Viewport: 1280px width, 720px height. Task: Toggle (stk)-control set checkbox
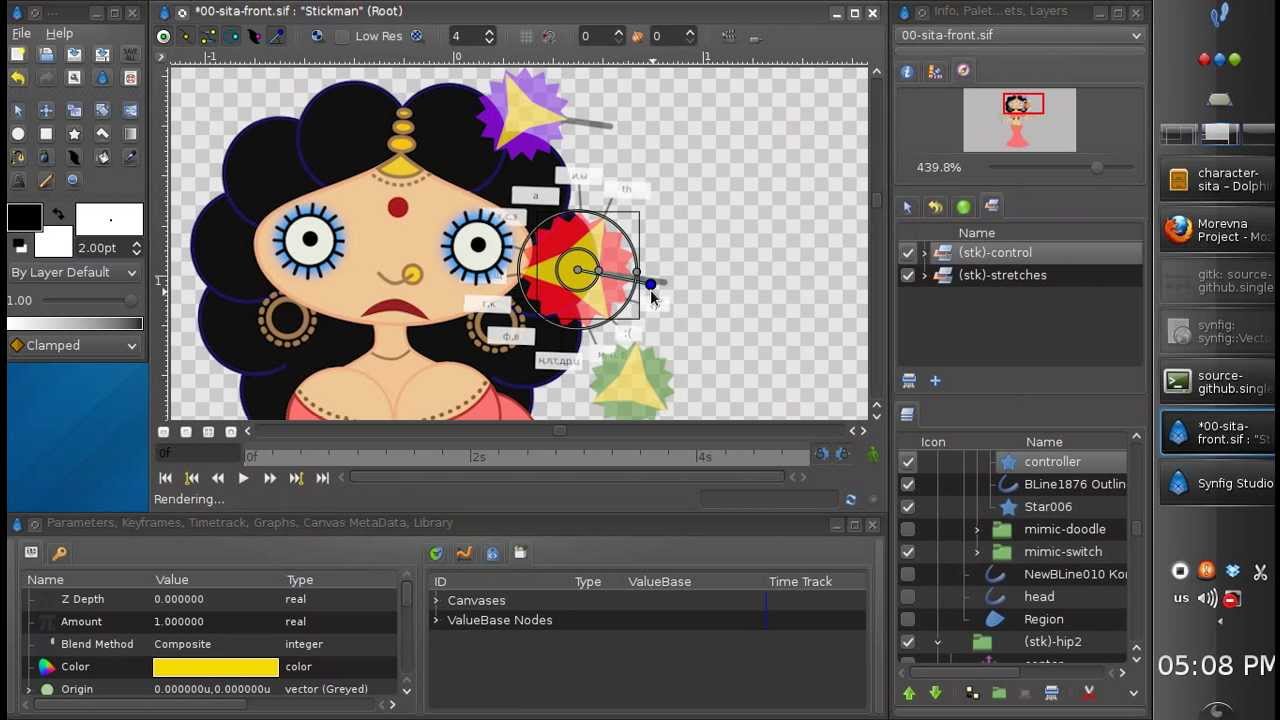click(x=908, y=253)
